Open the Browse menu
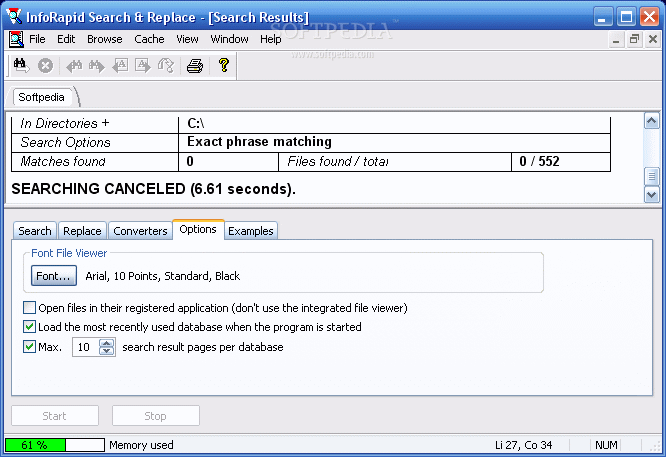Viewport: 666px width, 457px height. (104, 39)
